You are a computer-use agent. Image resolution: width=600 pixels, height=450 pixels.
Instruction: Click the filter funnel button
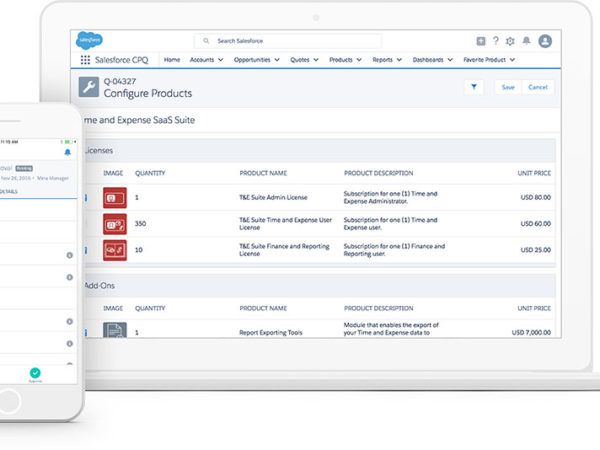tap(474, 87)
